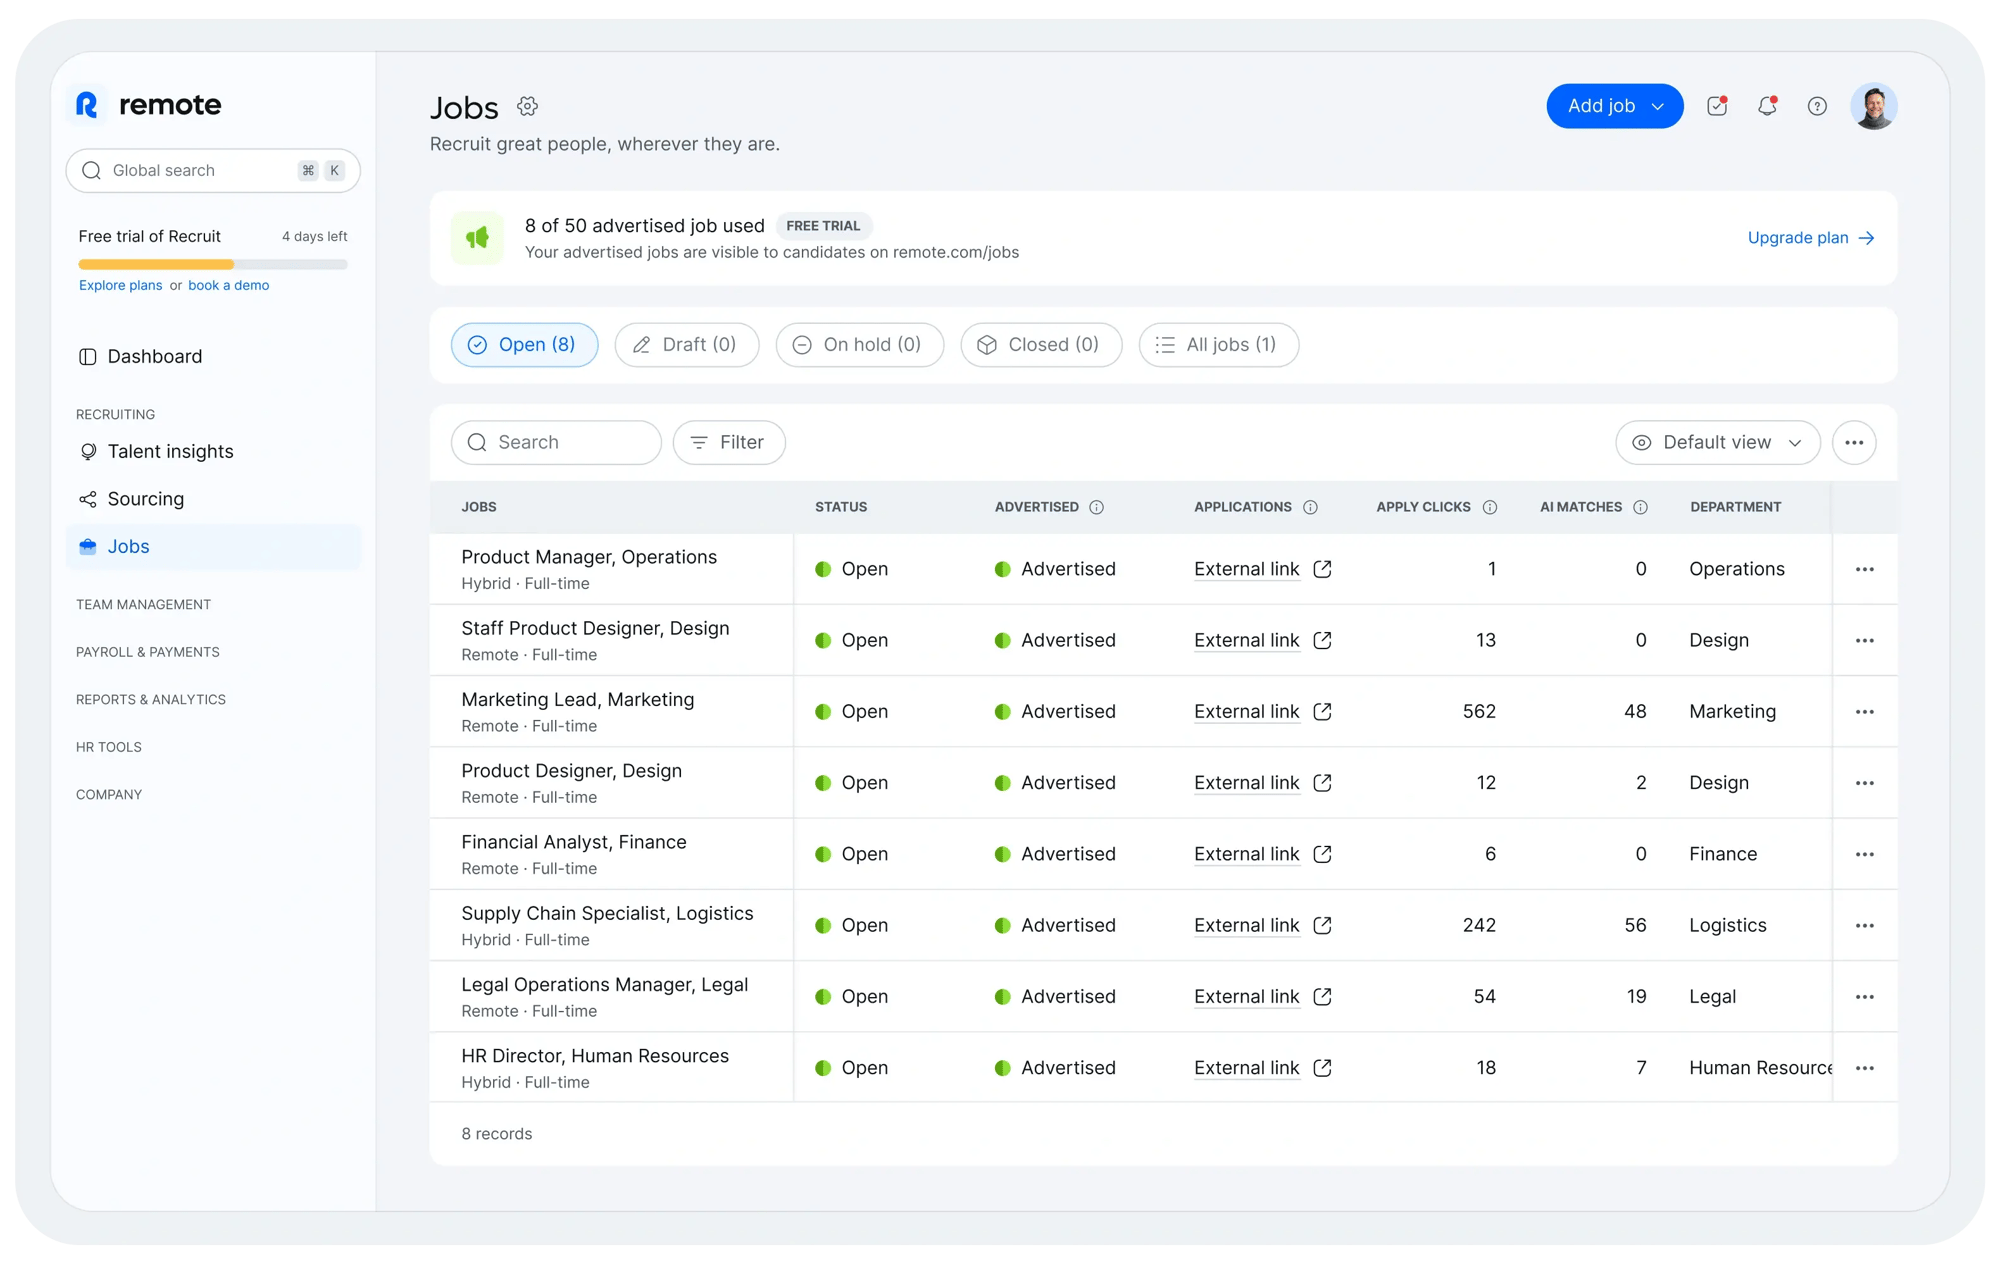
Task: Open the Filter button
Action: (728, 442)
